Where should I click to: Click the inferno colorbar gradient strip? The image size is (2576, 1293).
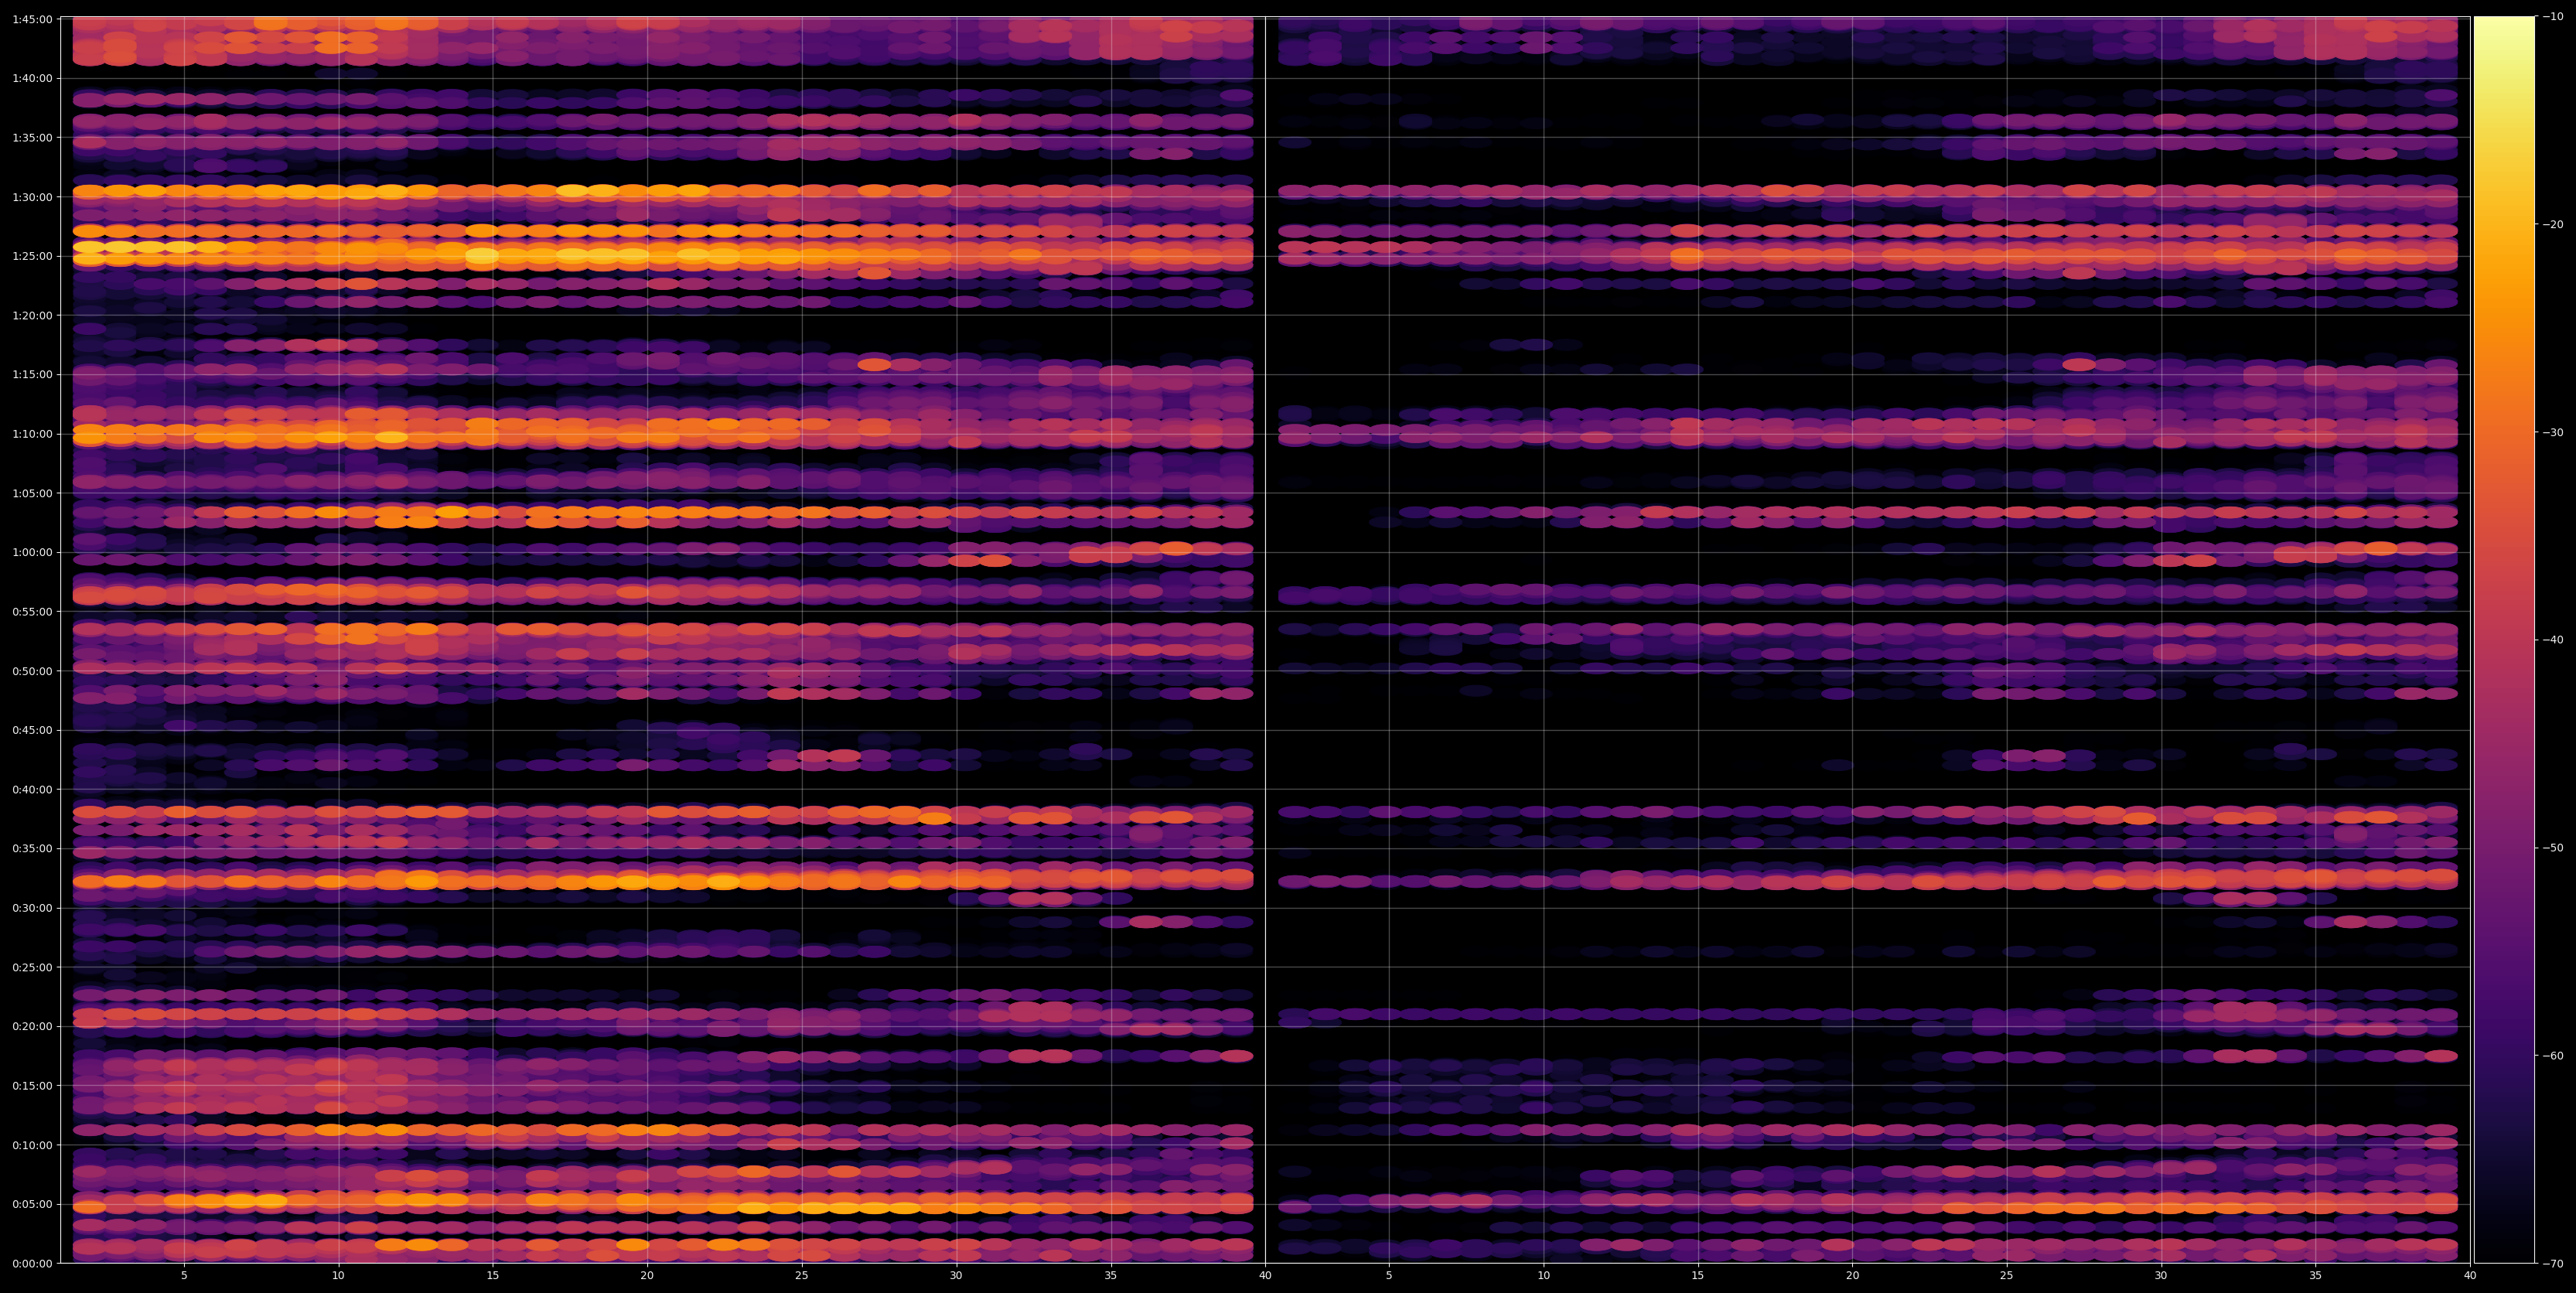[x=2504, y=640]
